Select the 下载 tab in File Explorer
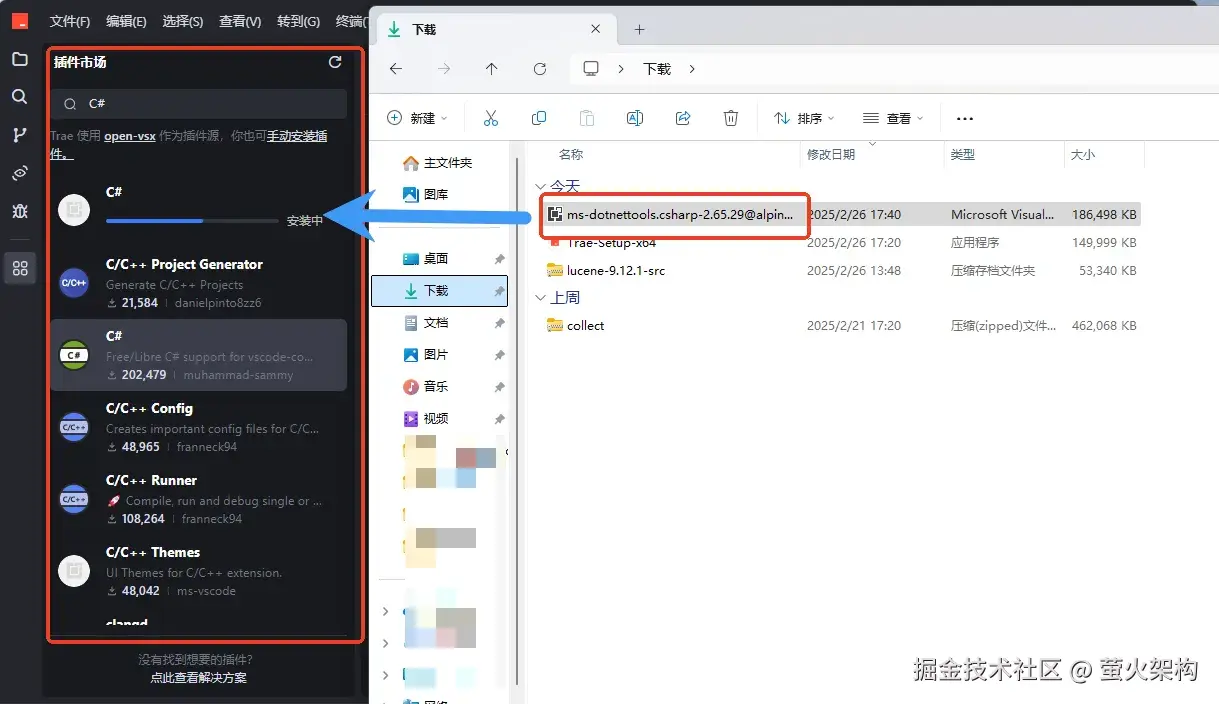Viewport: 1219px width, 704px height. tap(497, 30)
